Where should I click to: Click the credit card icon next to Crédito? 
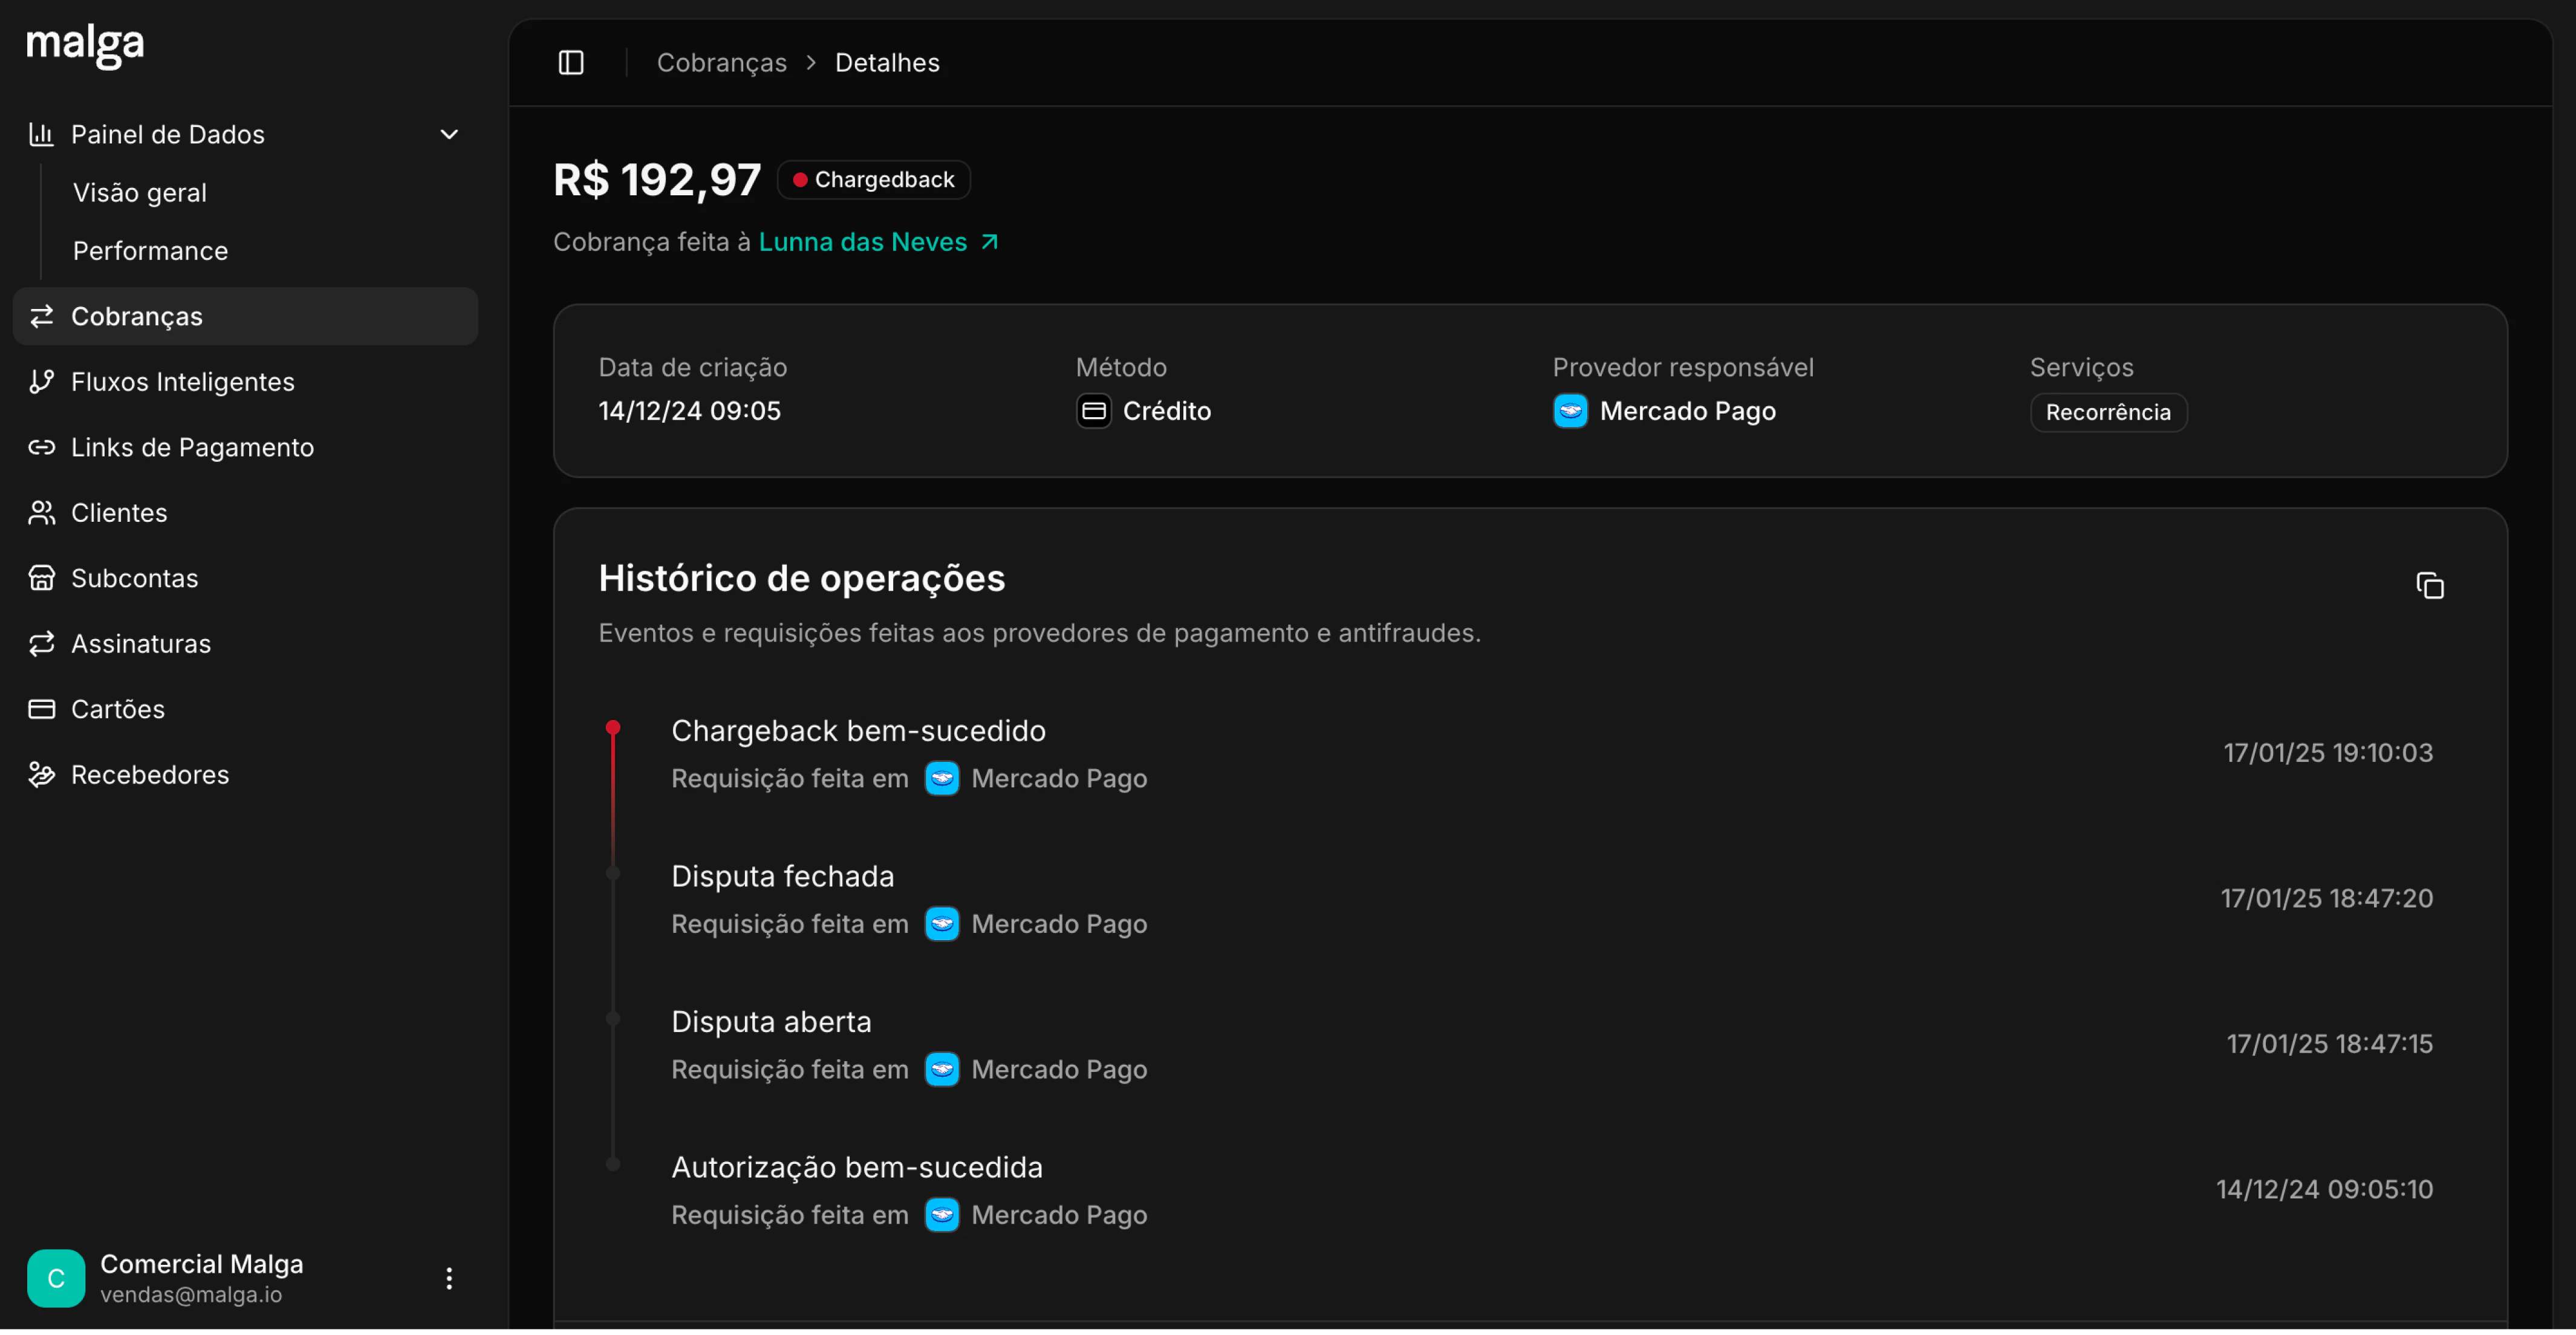(1093, 411)
